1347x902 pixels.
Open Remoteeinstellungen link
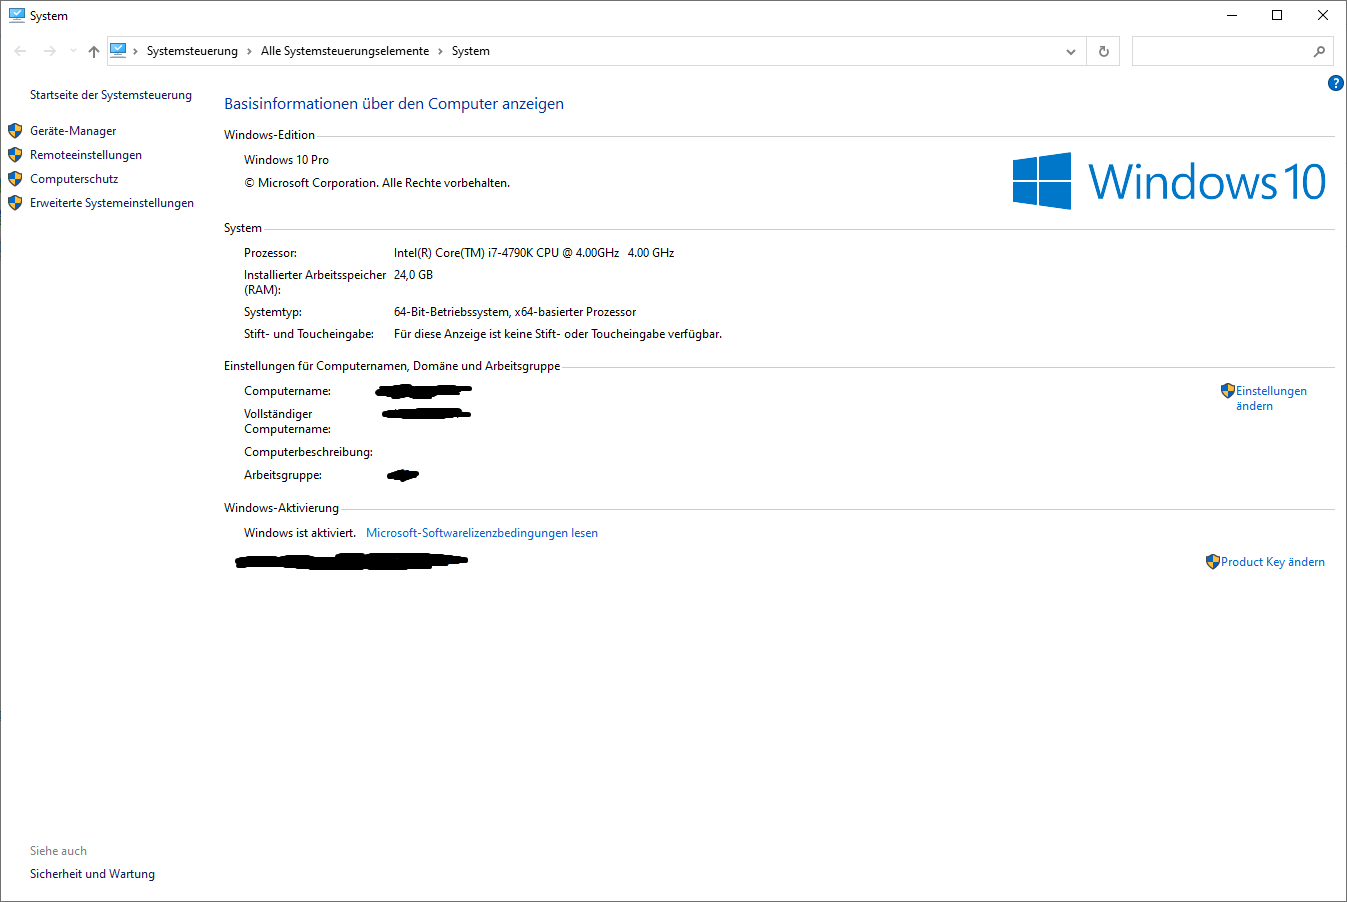(x=86, y=155)
